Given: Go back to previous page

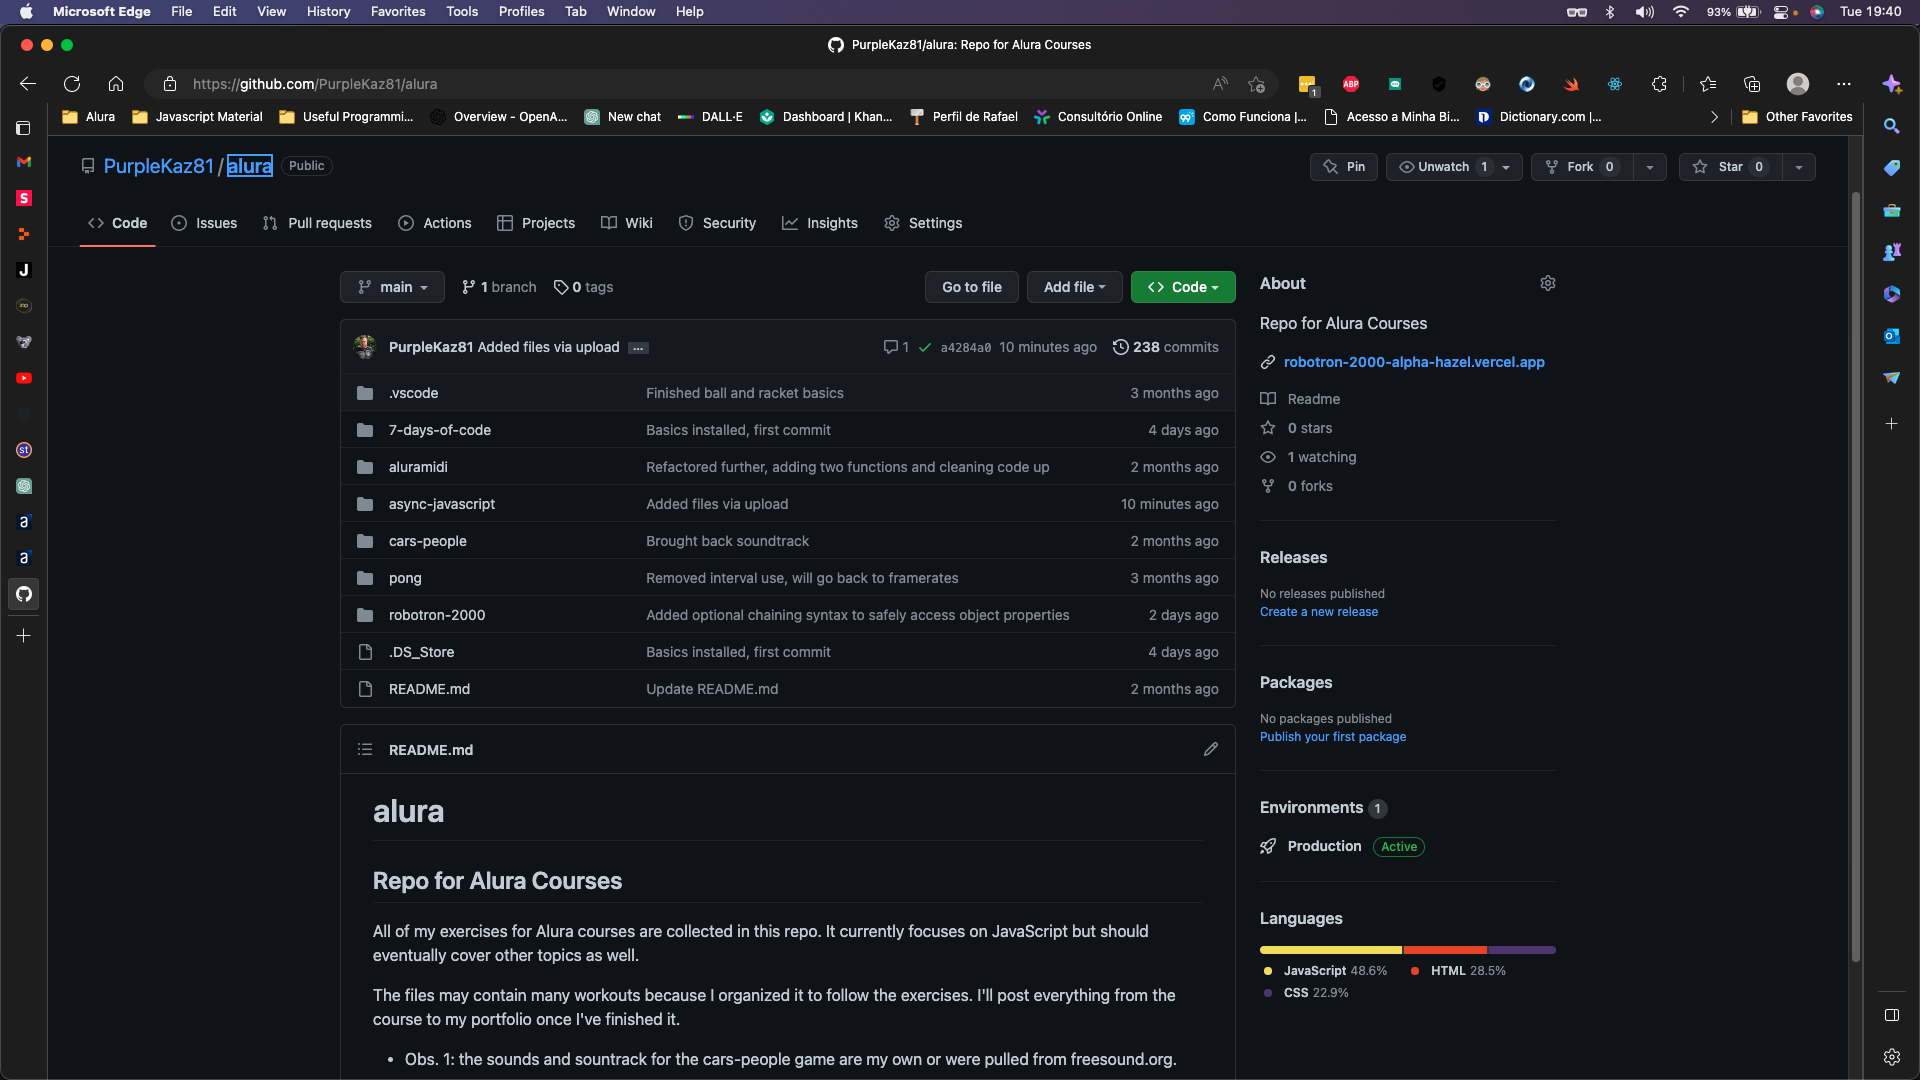Looking at the screenshot, I should click(28, 84).
